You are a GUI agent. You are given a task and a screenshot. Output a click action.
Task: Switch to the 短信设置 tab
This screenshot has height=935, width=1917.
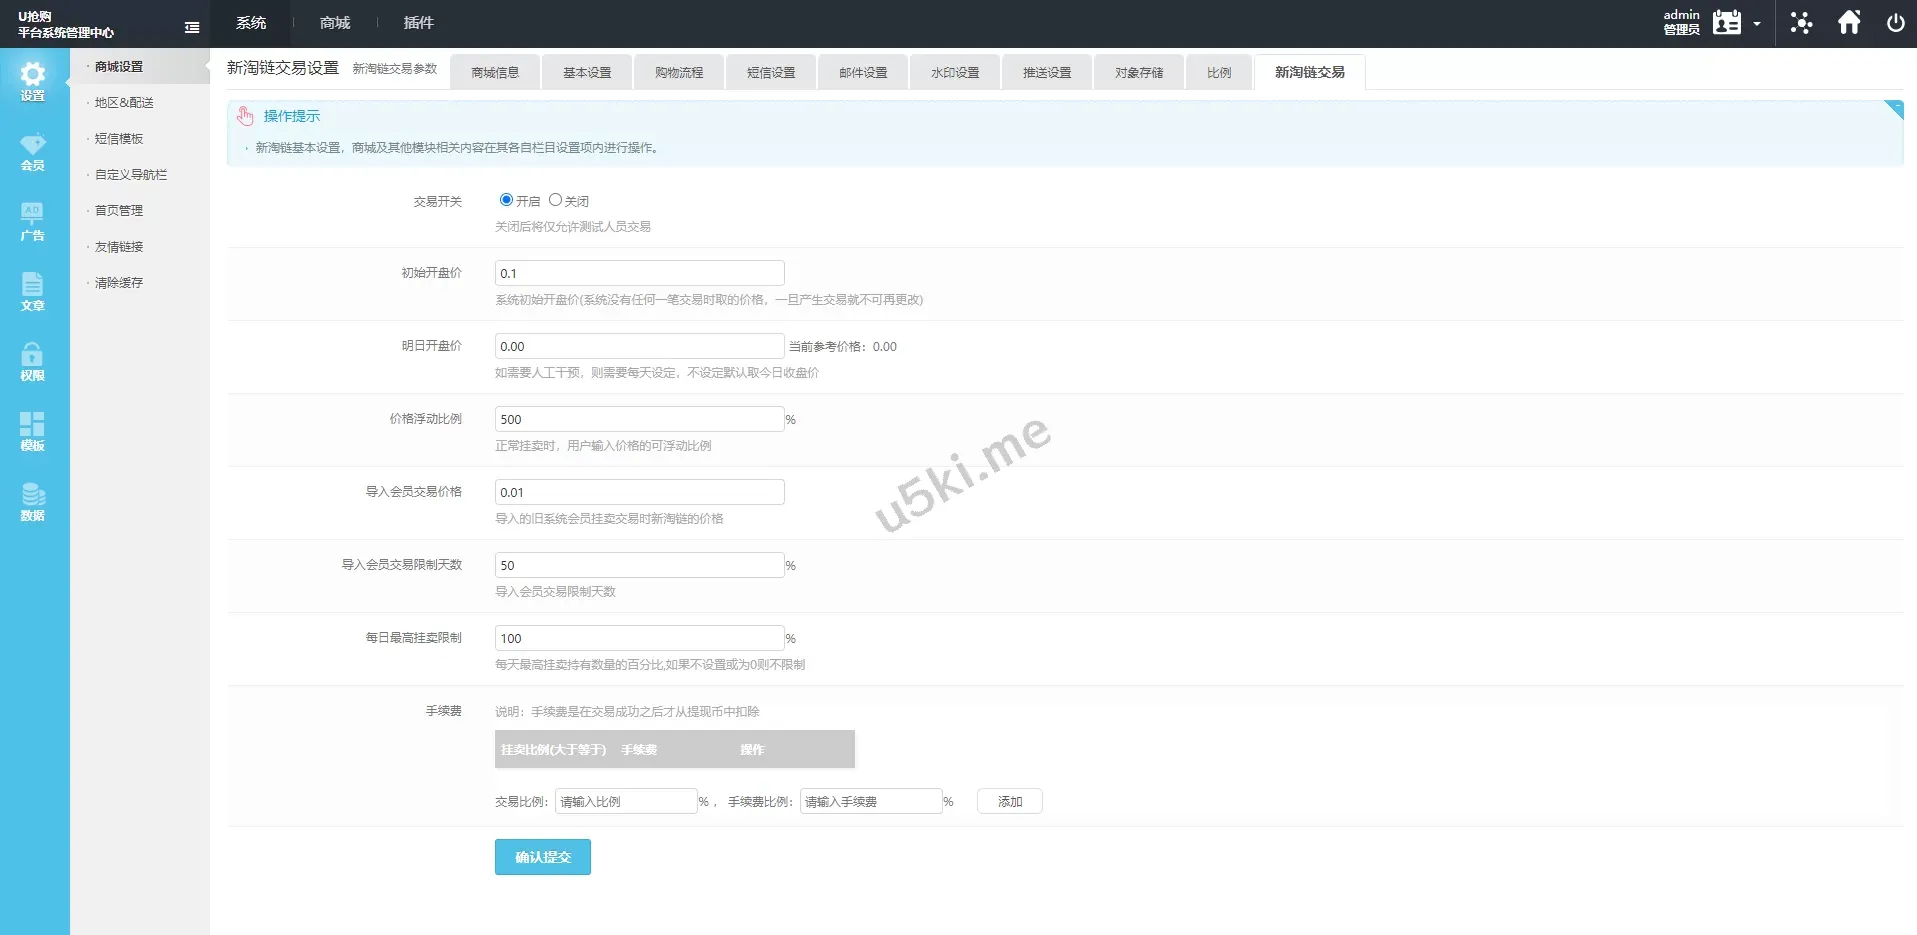click(x=771, y=73)
